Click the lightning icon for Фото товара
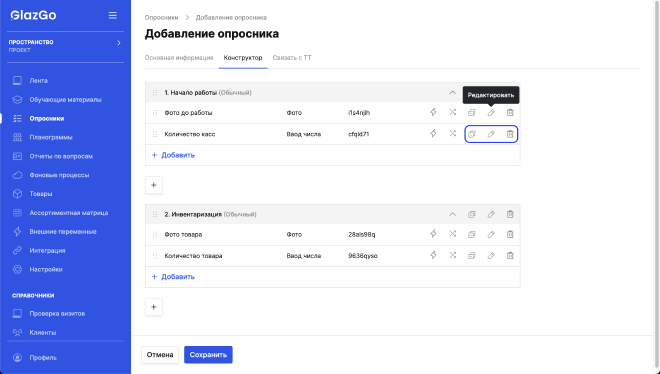Screen dimensions: 660x374 [x=433, y=234]
